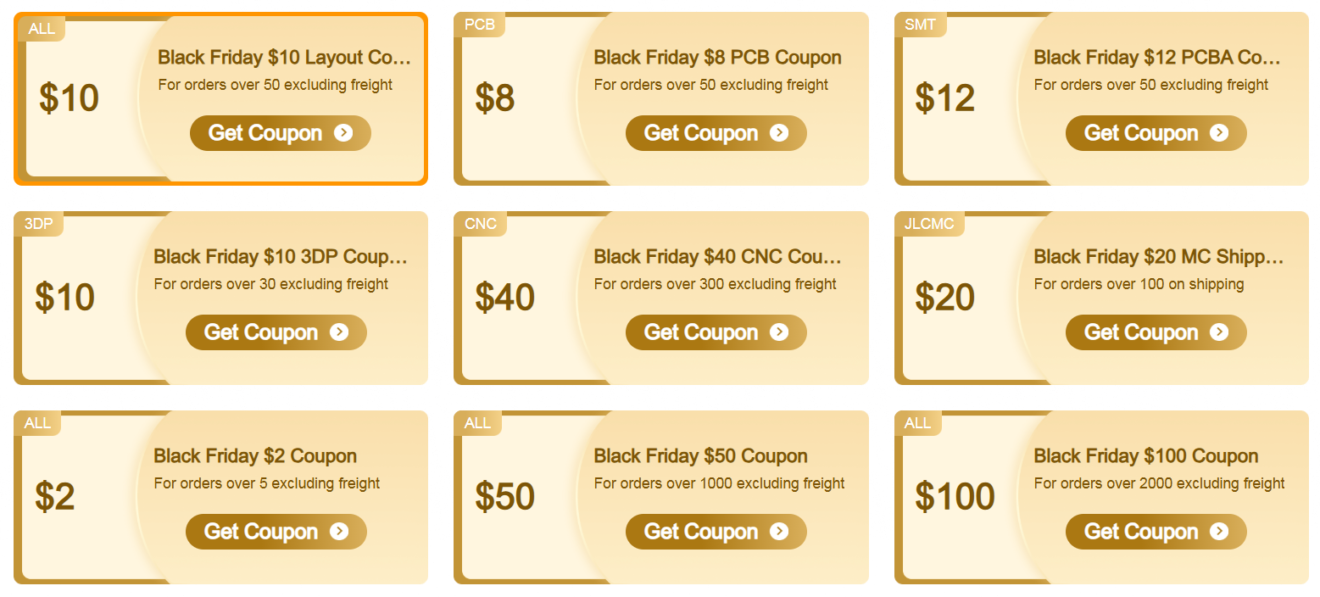Click the PCB category tag
Viewport: 1320px width, 597px height.
point(479,25)
